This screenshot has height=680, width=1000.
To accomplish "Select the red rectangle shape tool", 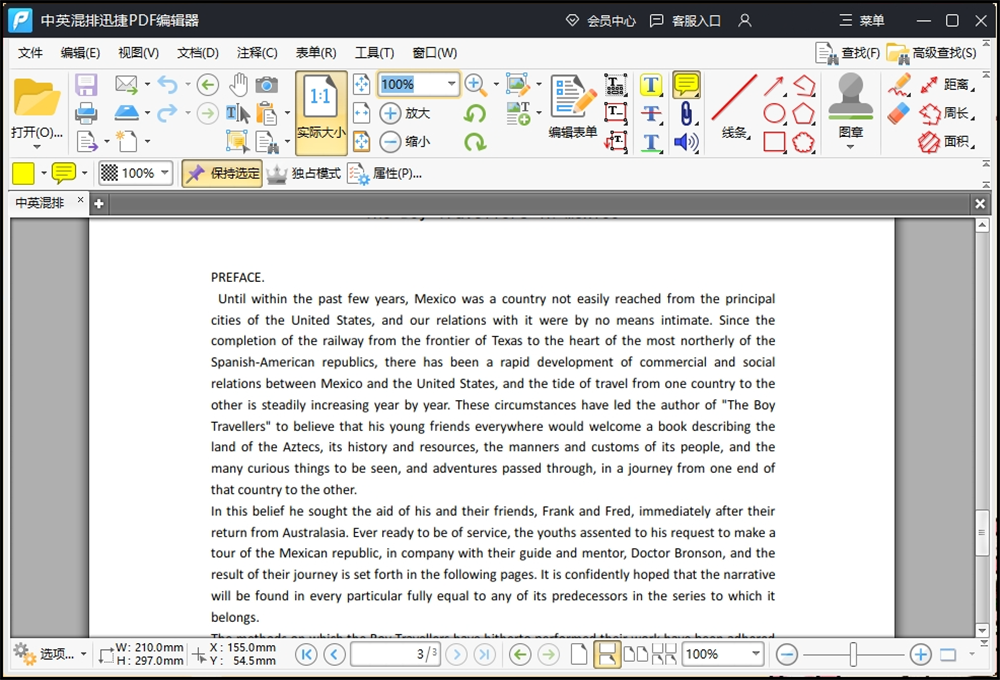I will pos(774,142).
